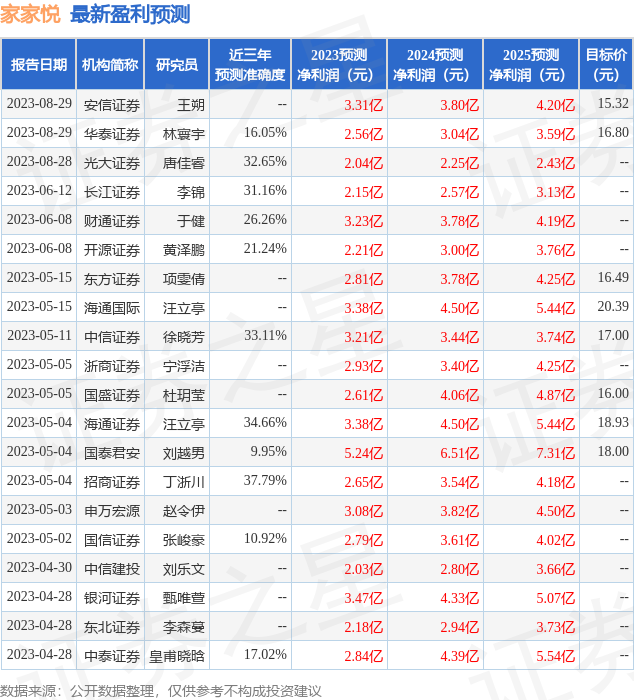Select the 研究员 column header

tap(177, 64)
